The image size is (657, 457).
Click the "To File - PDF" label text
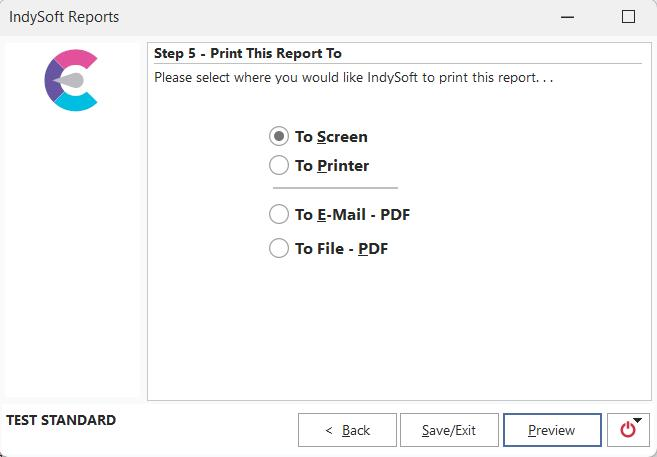(341, 249)
